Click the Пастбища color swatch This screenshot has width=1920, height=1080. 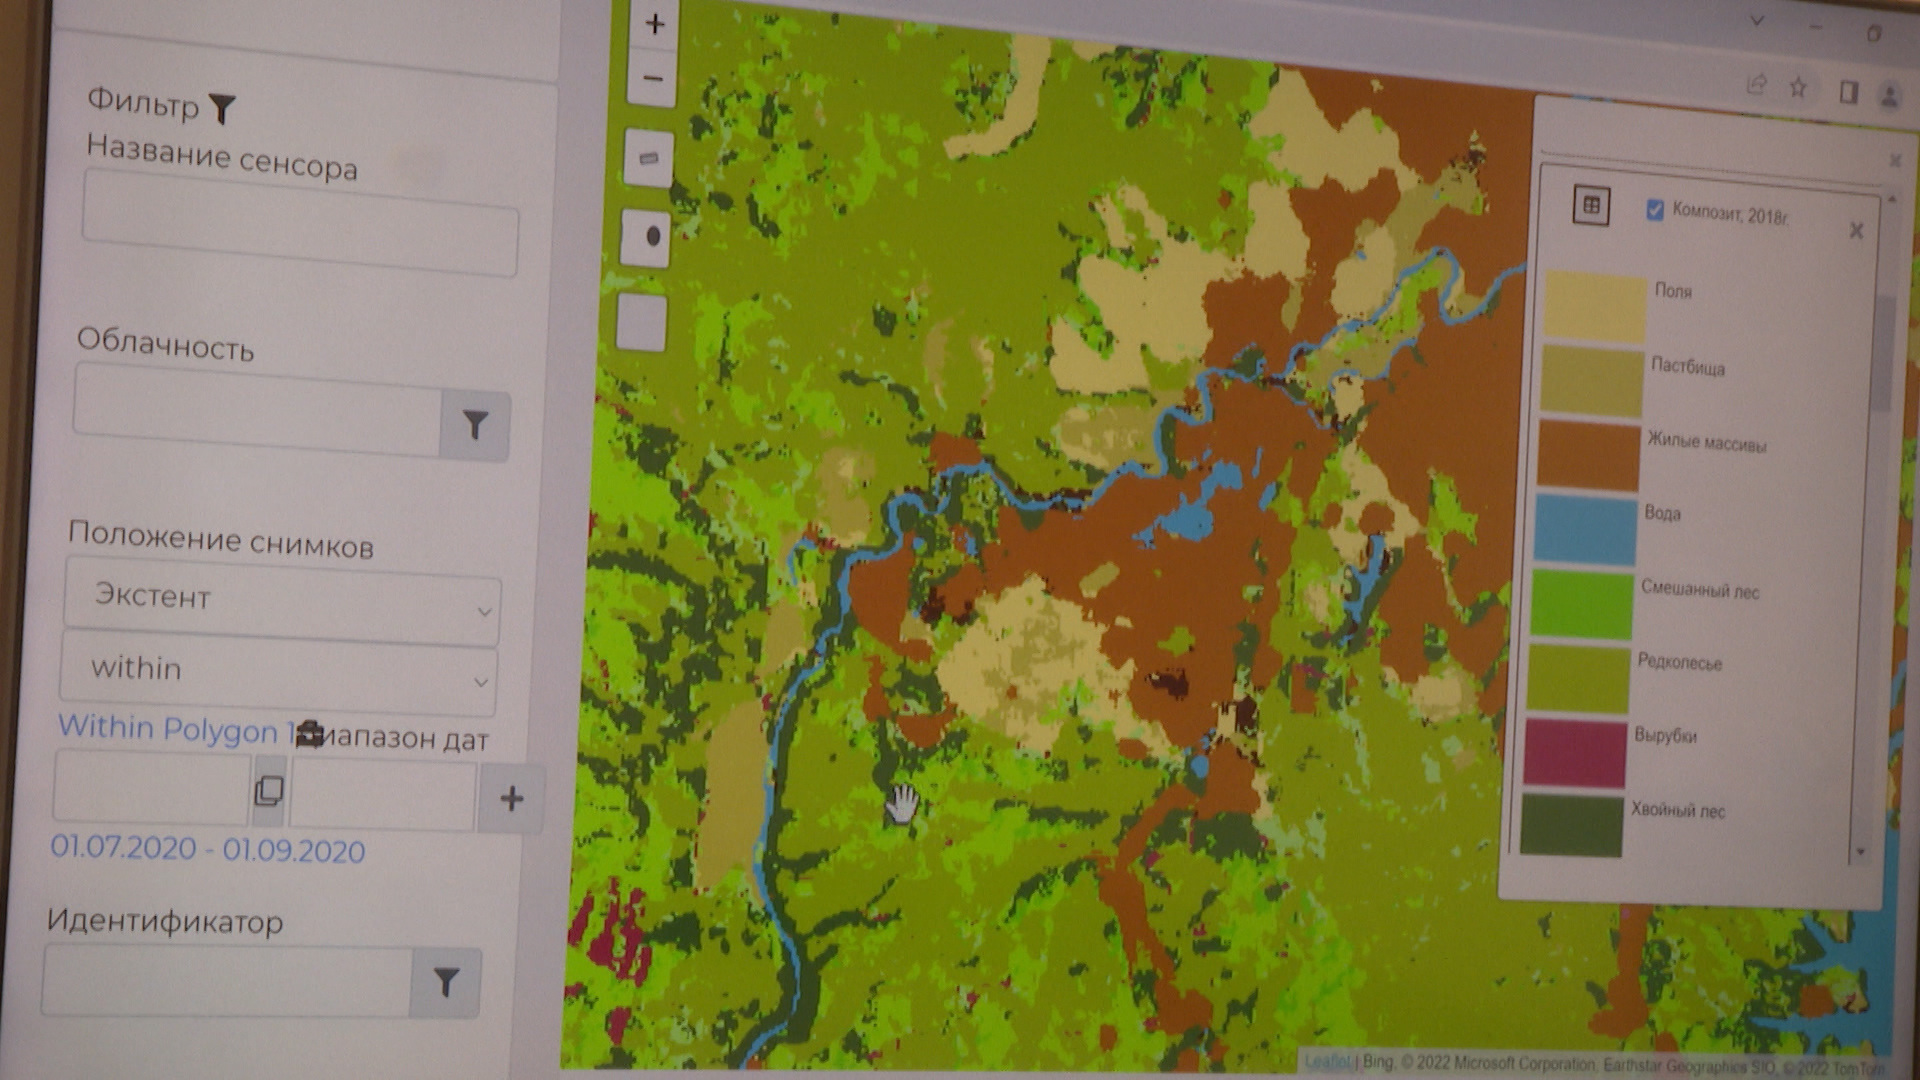coord(1592,380)
